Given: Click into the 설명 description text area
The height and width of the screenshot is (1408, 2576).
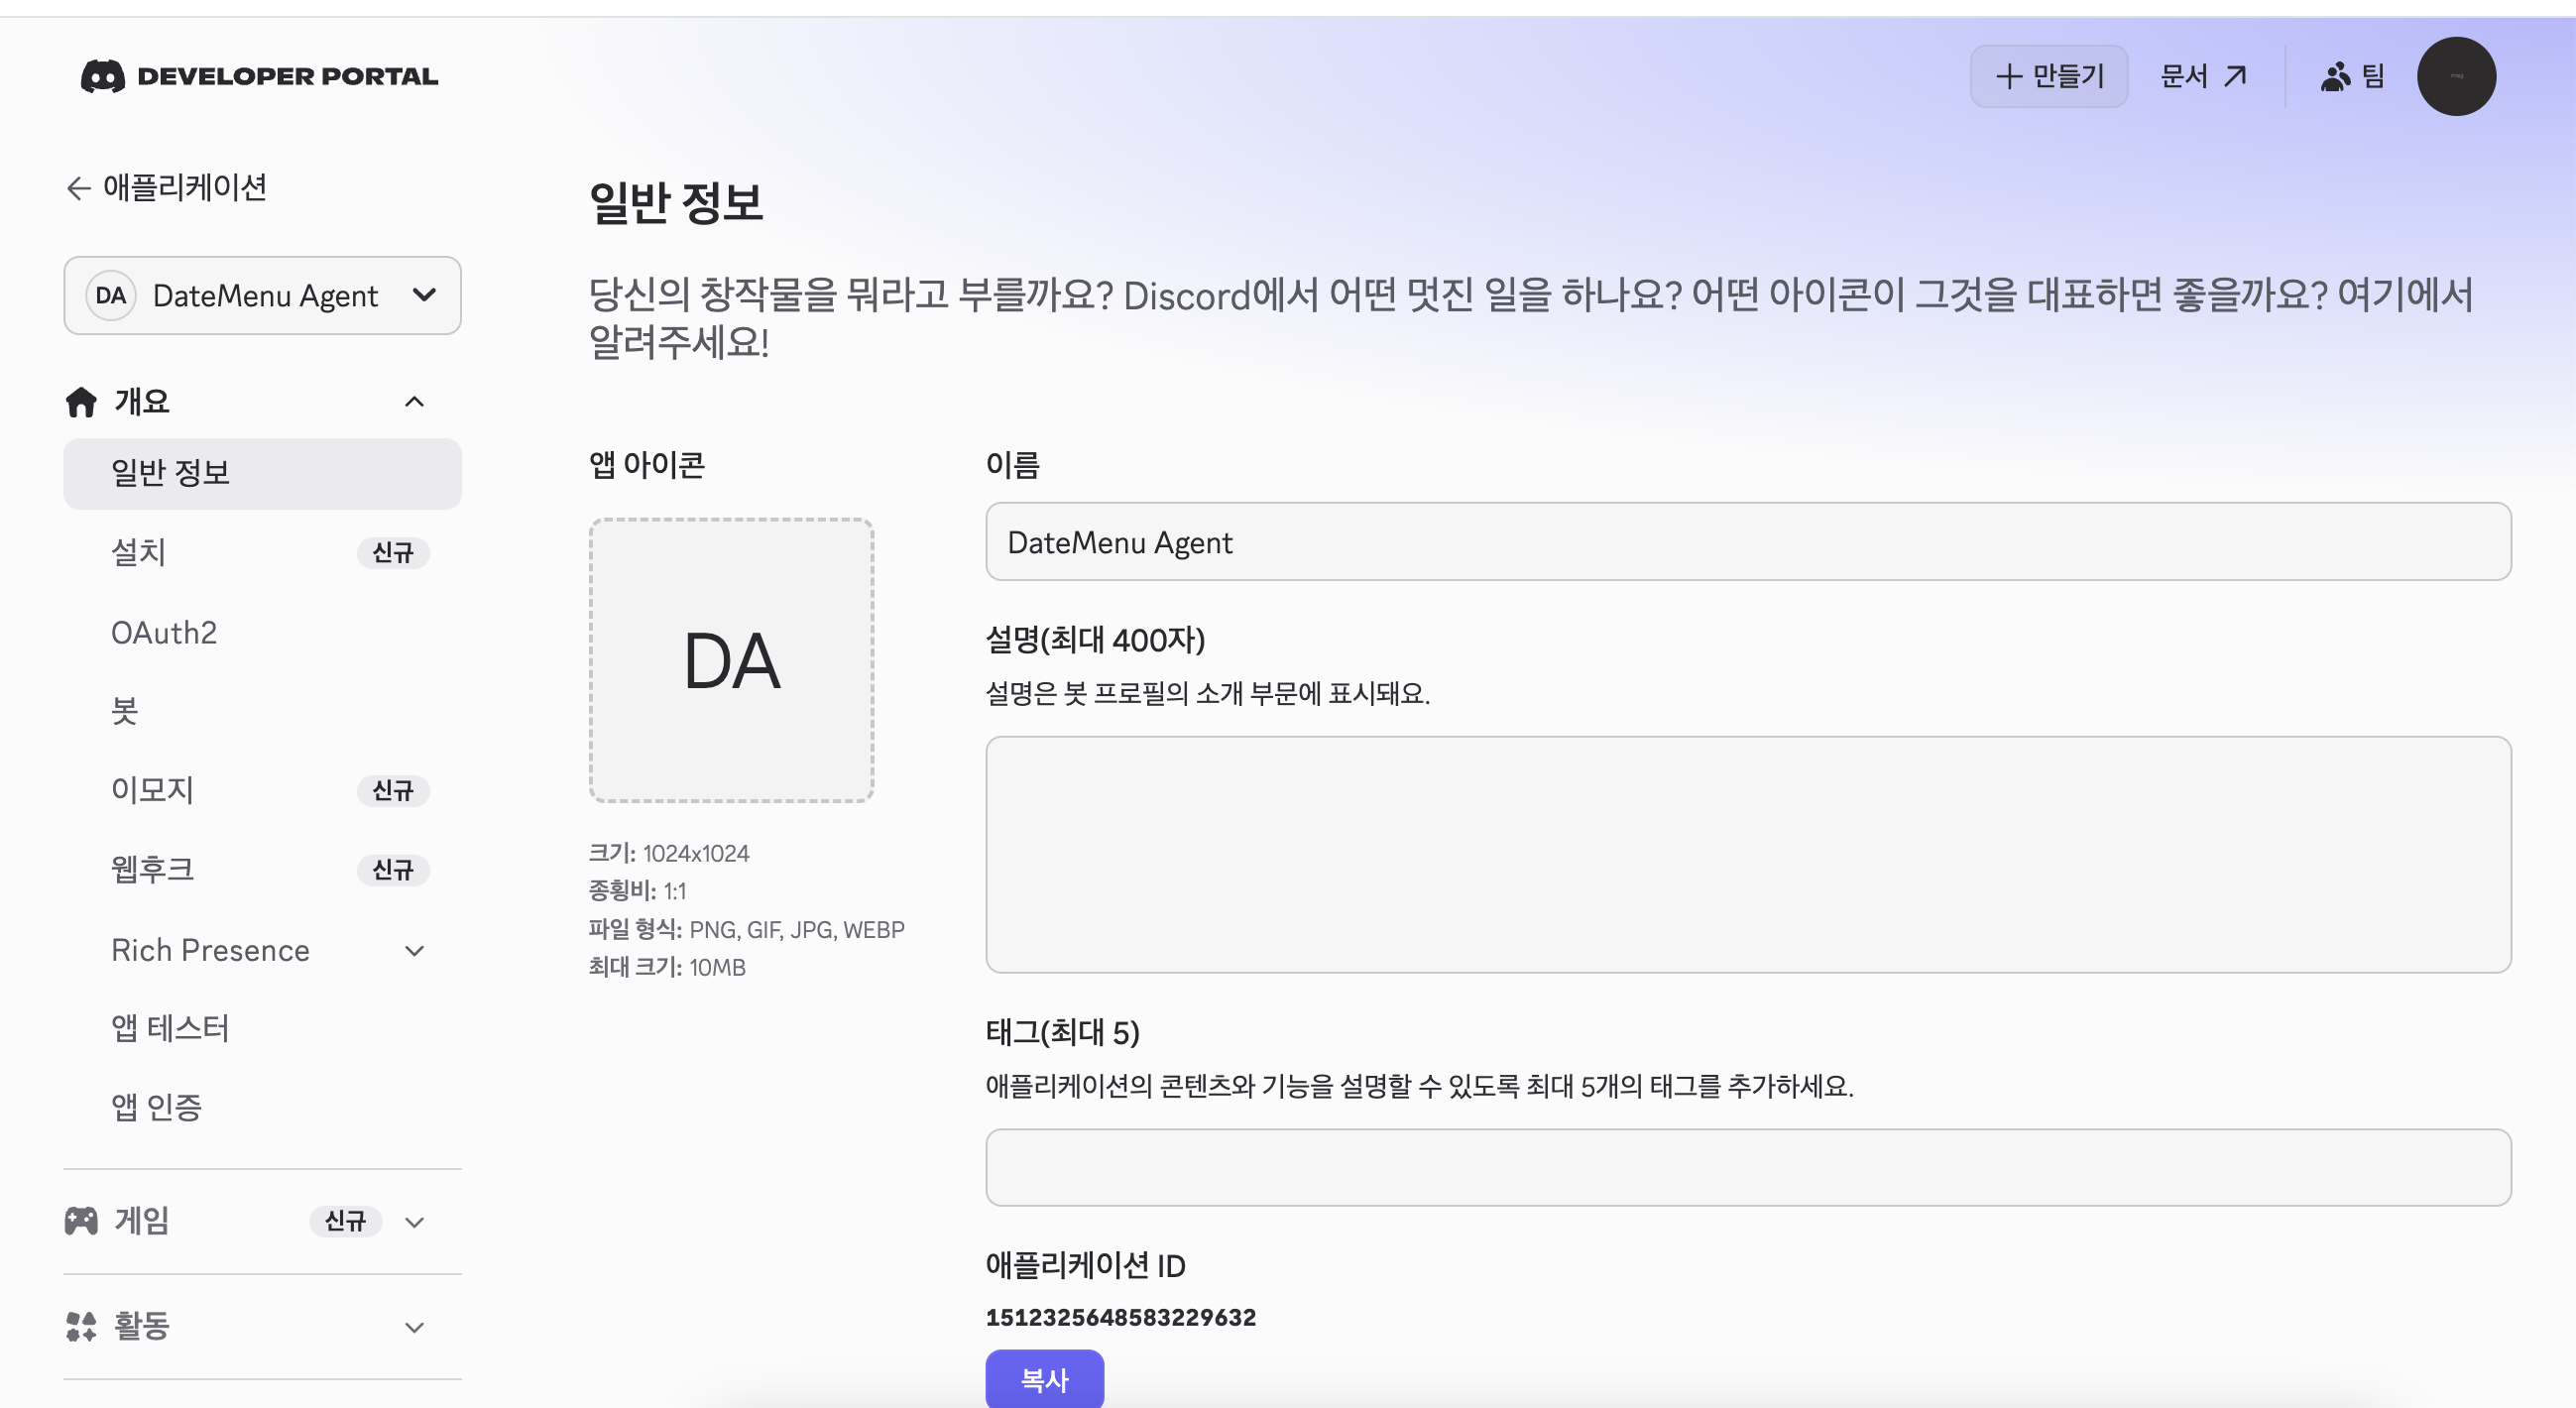Looking at the screenshot, I should (1748, 855).
